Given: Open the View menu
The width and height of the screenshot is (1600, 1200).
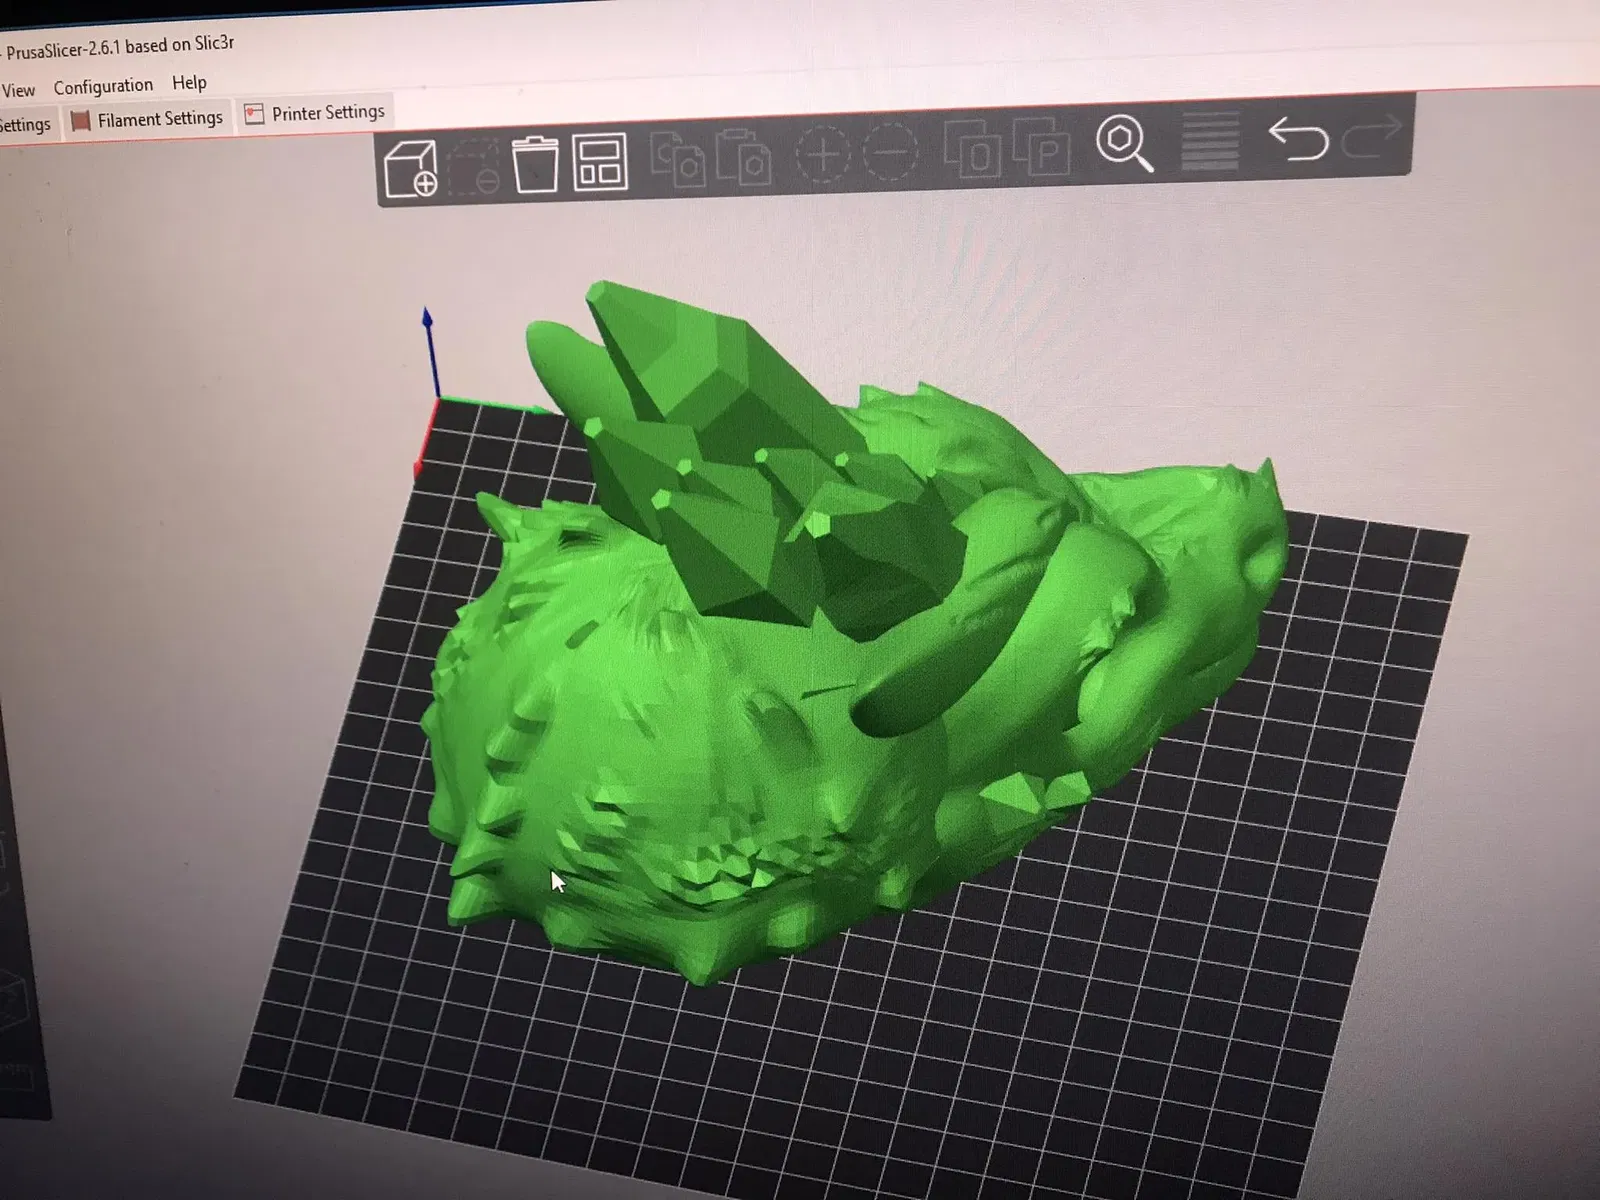Looking at the screenshot, I should point(18,90).
